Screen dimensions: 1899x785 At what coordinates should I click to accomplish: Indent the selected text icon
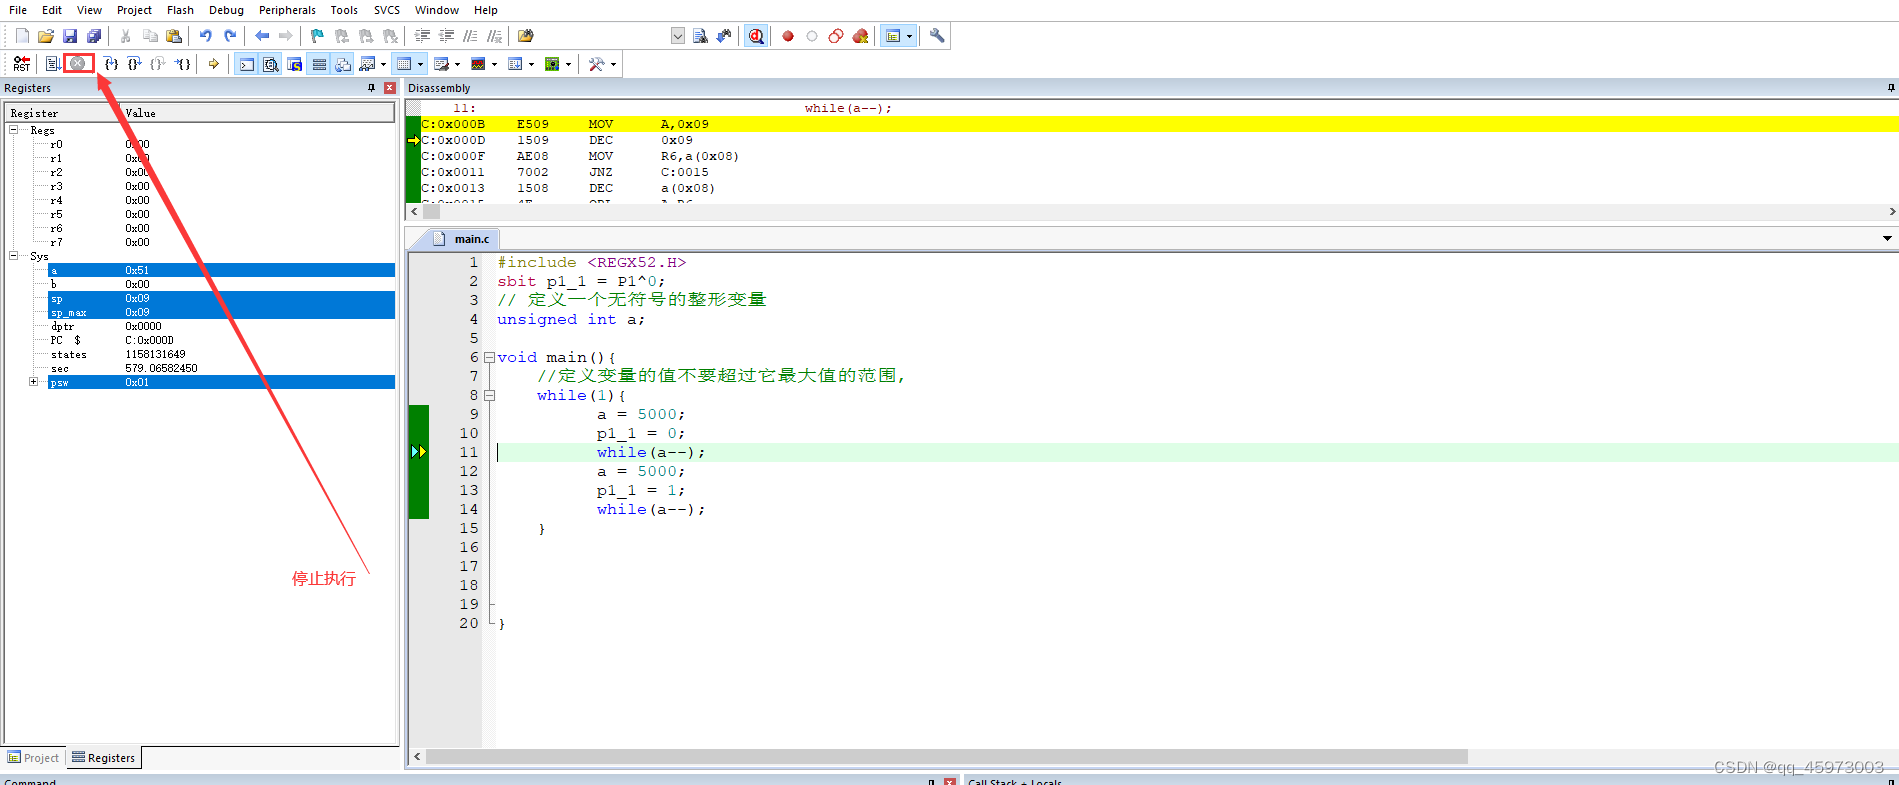[x=422, y=36]
